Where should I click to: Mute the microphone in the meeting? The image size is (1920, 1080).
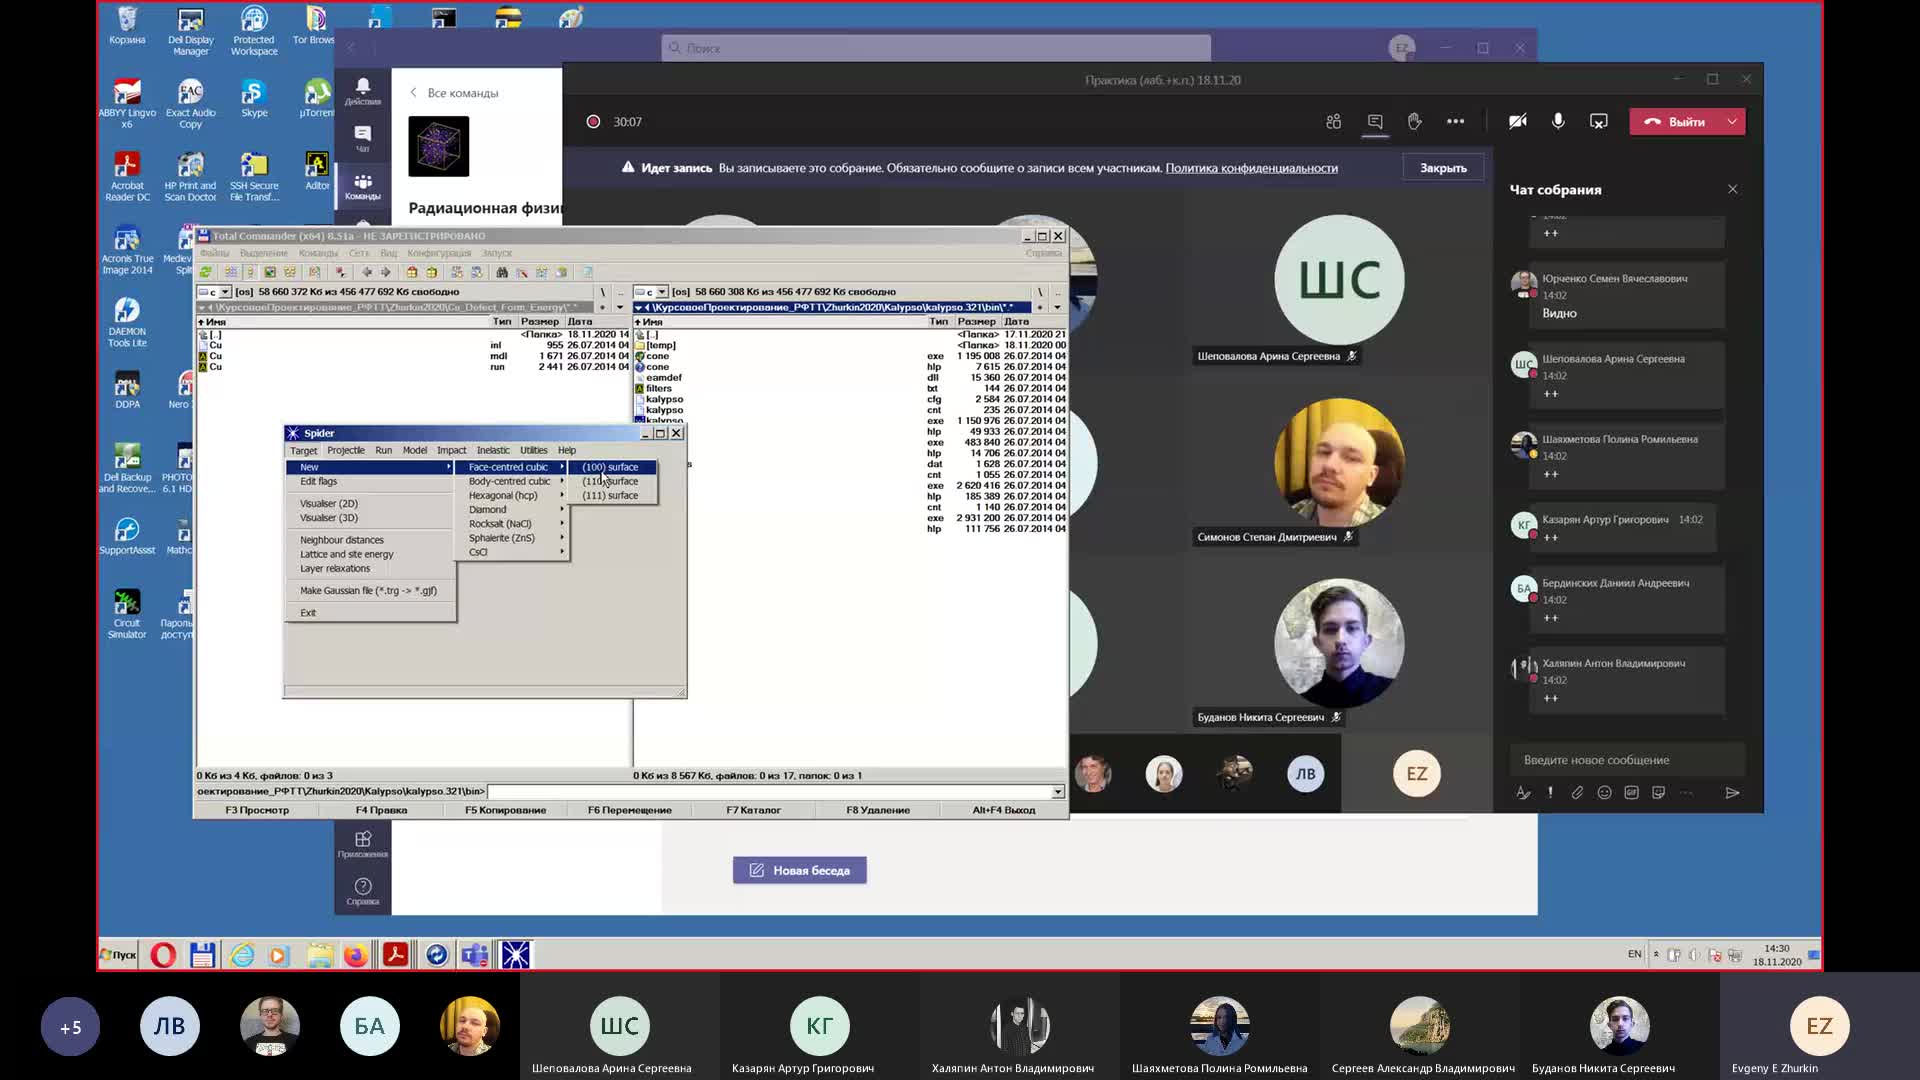click(x=1558, y=121)
